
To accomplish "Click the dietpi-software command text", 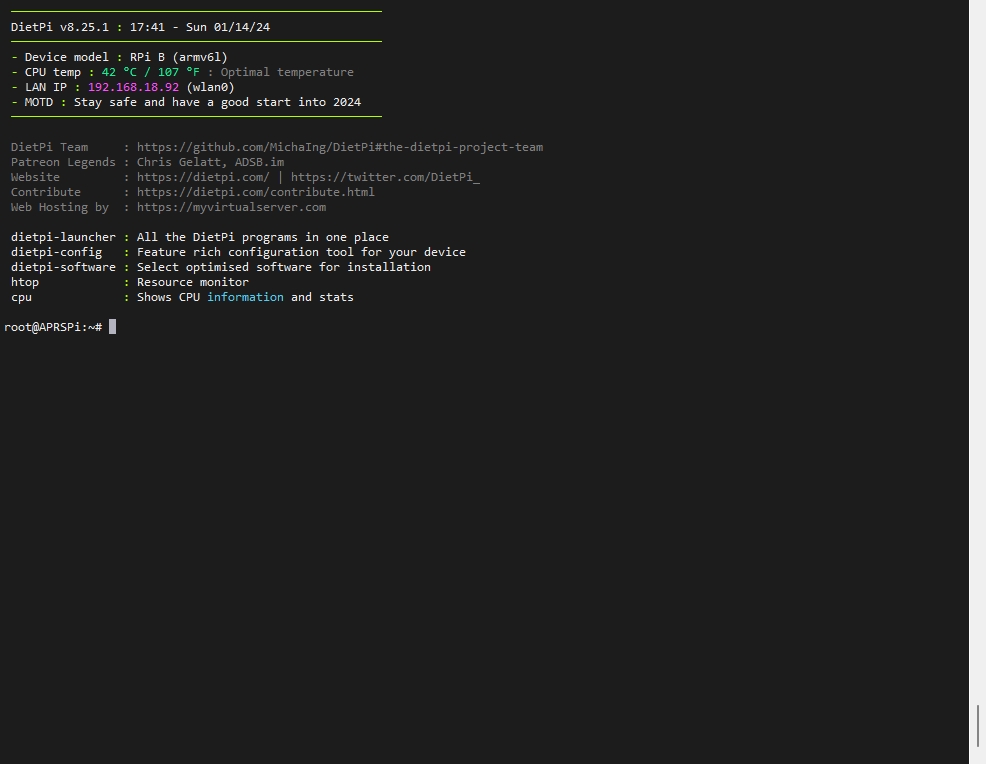I will pos(63,267).
